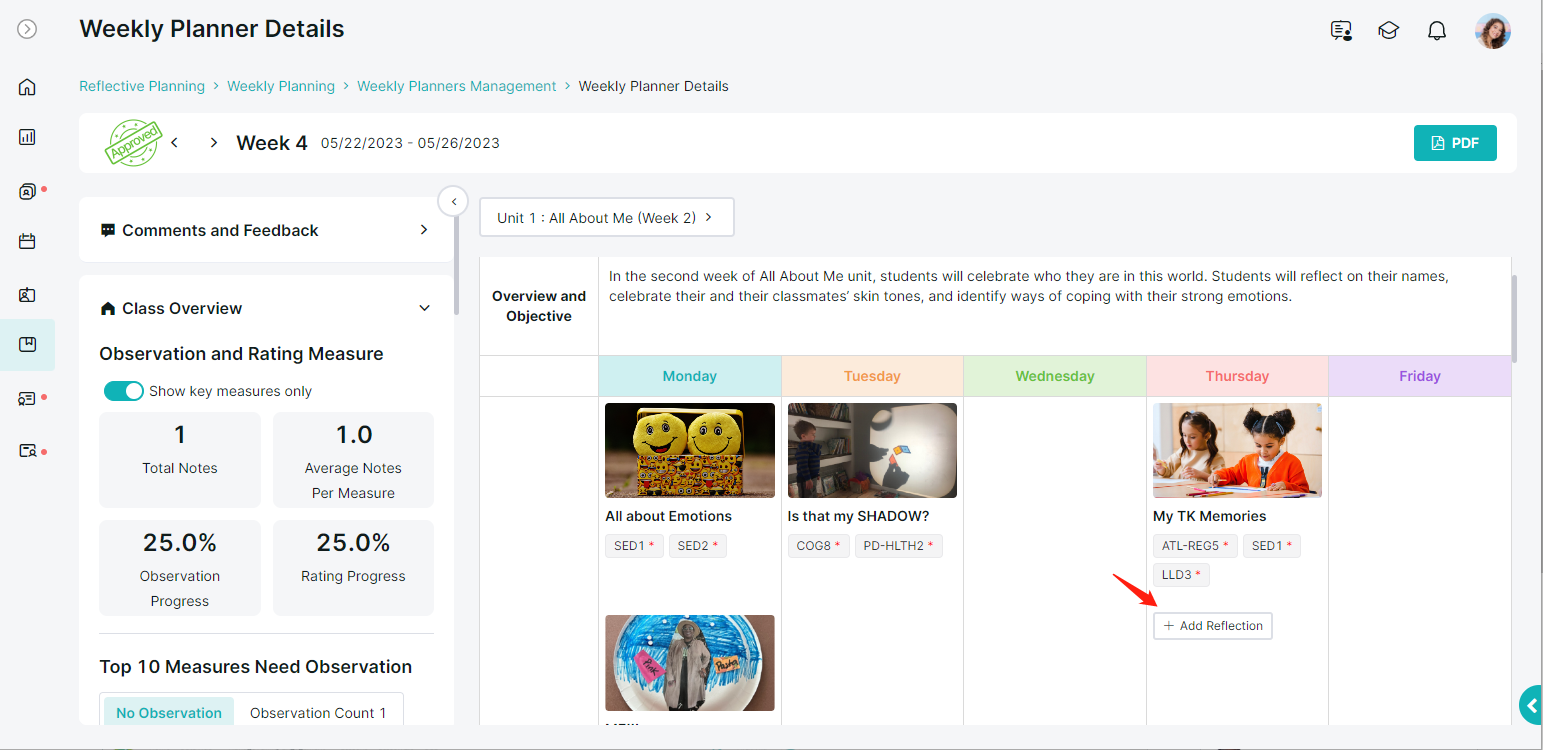Go to Reflective Planning breadcrumb
This screenshot has width=1543, height=750.
[x=142, y=86]
